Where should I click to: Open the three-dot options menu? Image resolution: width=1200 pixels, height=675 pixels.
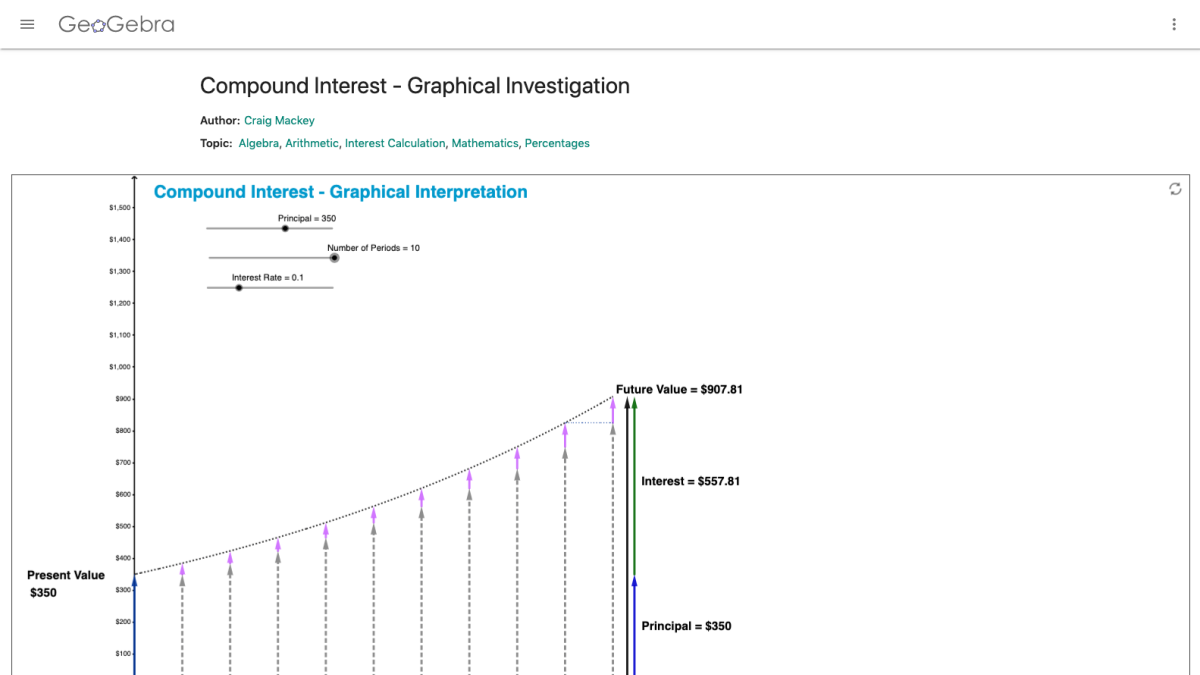1174,24
